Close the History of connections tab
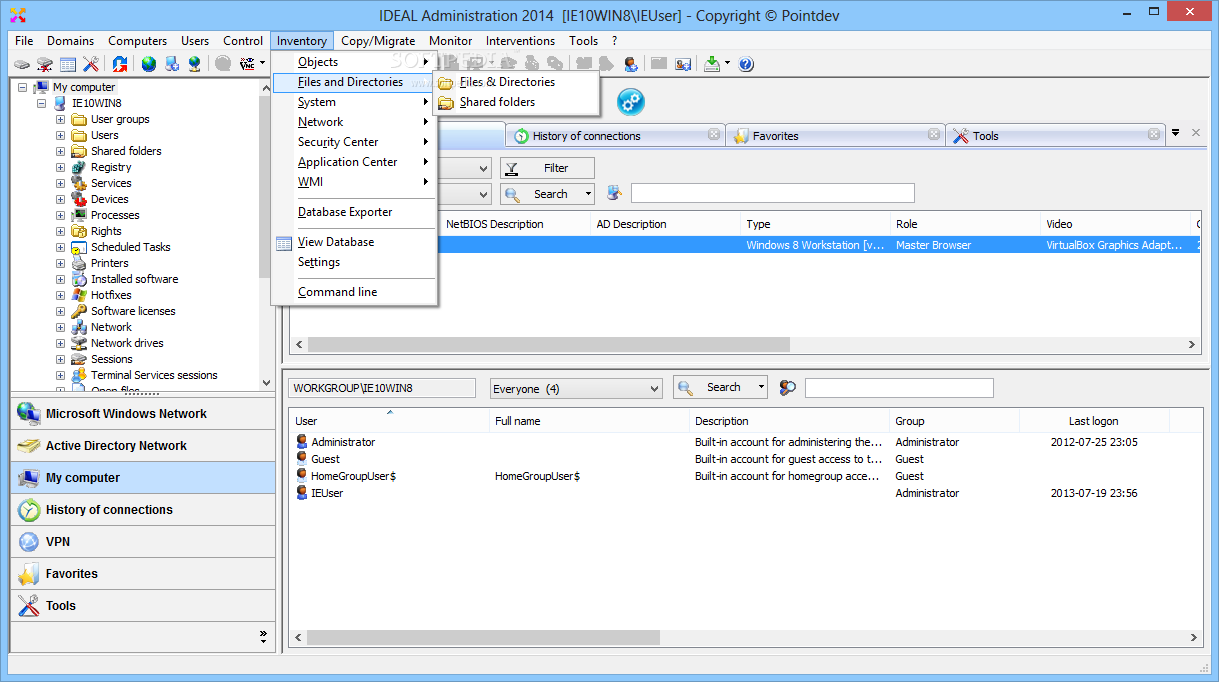 point(714,134)
